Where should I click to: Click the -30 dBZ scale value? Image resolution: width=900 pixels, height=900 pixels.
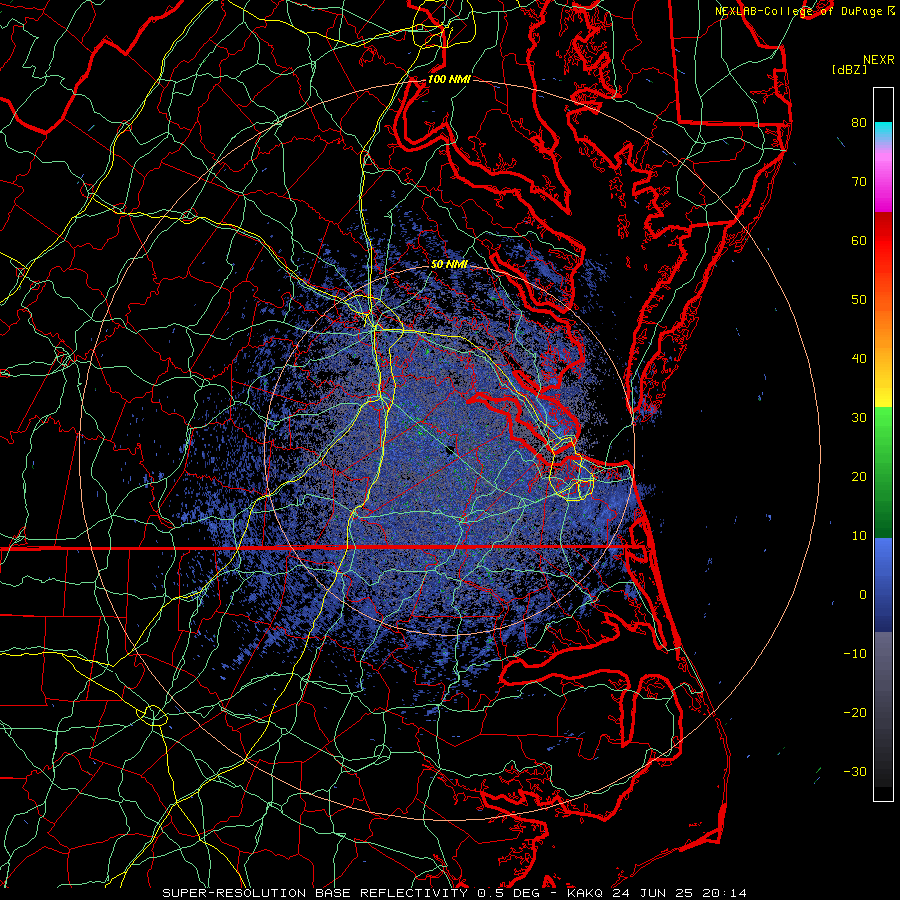point(855,772)
